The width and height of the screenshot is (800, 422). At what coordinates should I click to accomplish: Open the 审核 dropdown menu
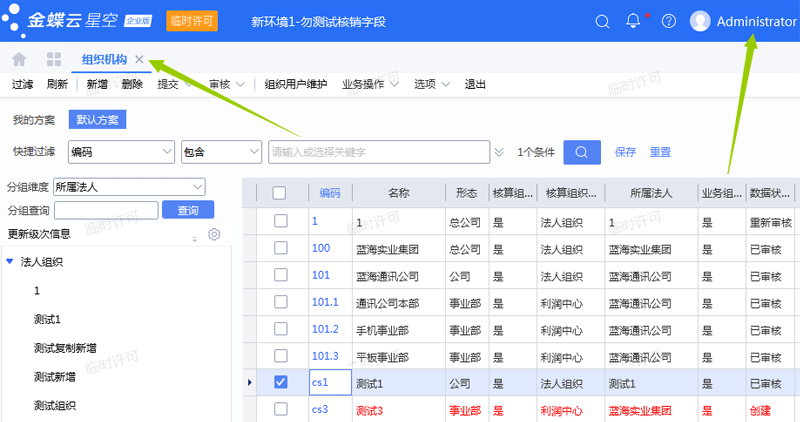227,84
